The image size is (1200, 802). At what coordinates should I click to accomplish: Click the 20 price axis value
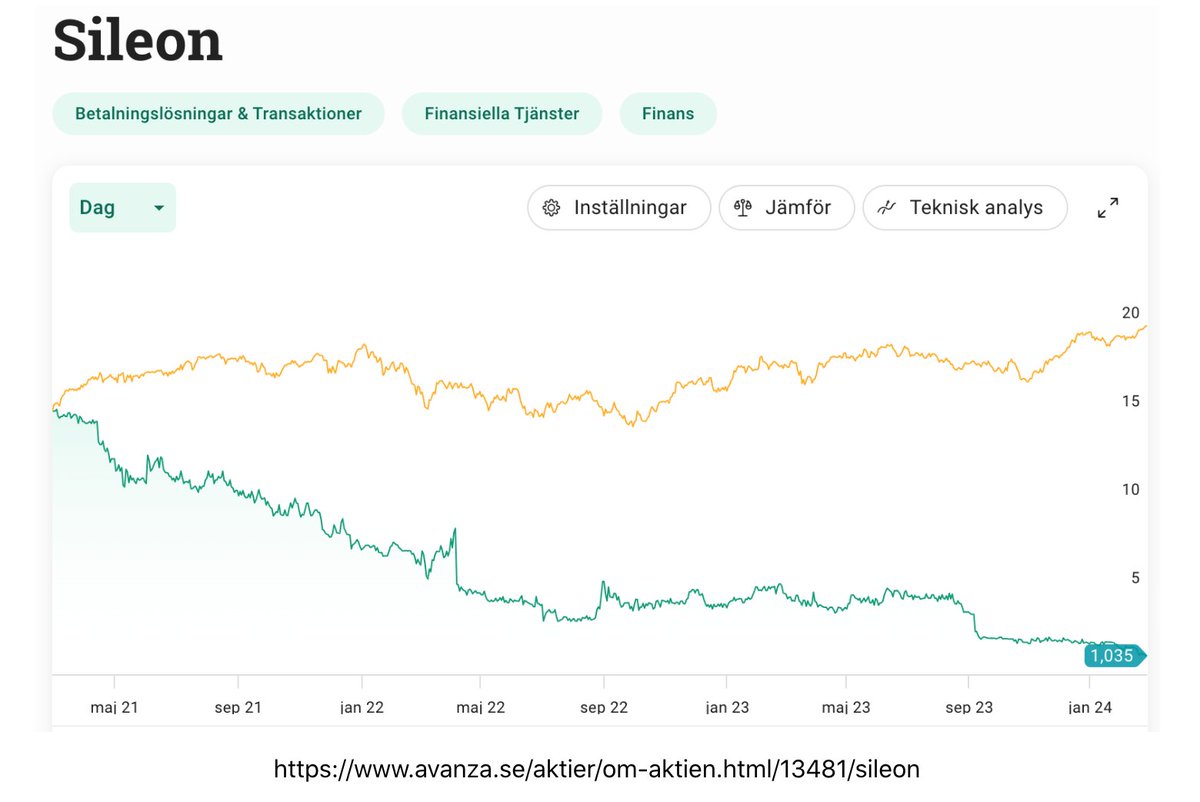tap(1131, 313)
